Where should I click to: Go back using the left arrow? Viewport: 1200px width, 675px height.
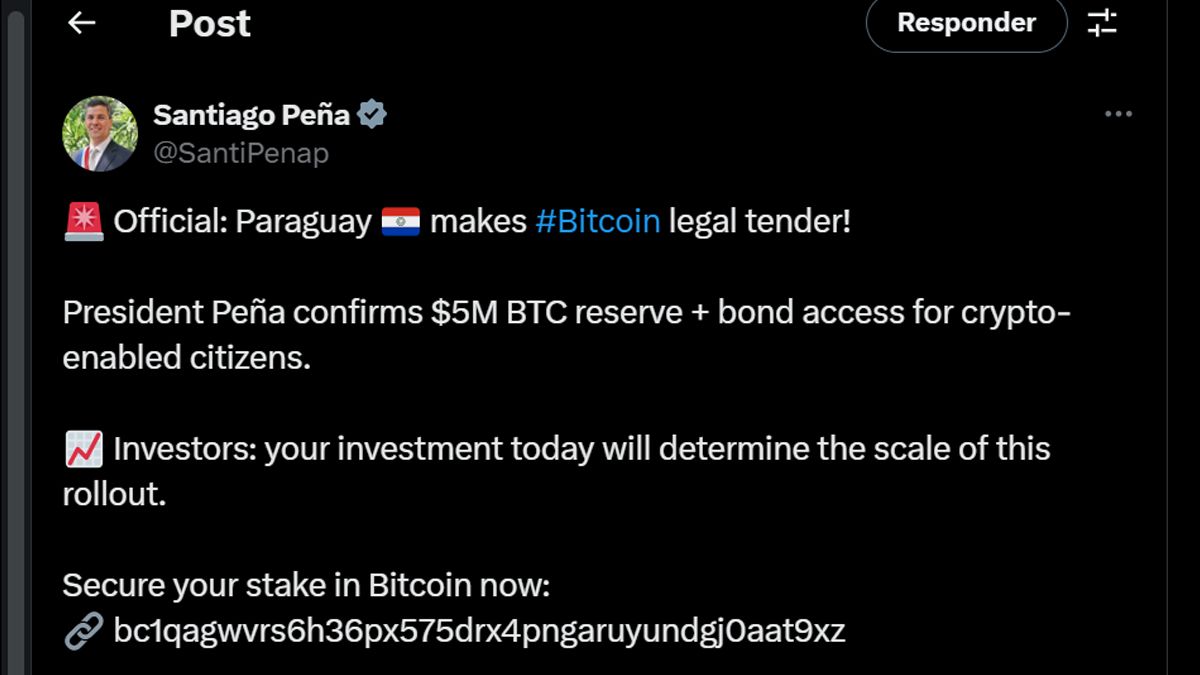pos(81,23)
